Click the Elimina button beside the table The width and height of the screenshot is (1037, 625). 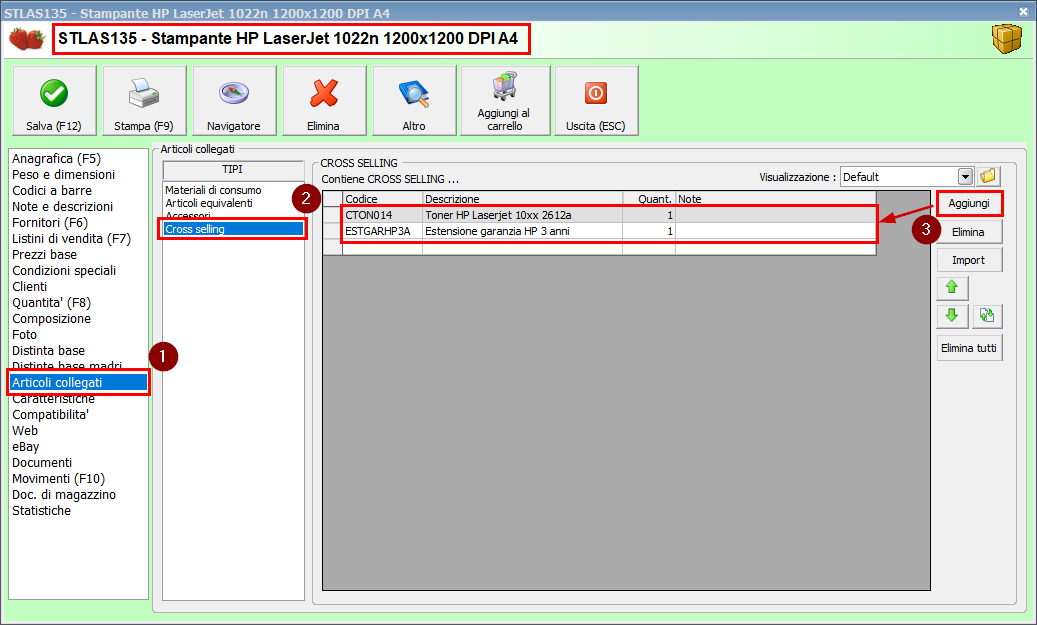click(969, 232)
